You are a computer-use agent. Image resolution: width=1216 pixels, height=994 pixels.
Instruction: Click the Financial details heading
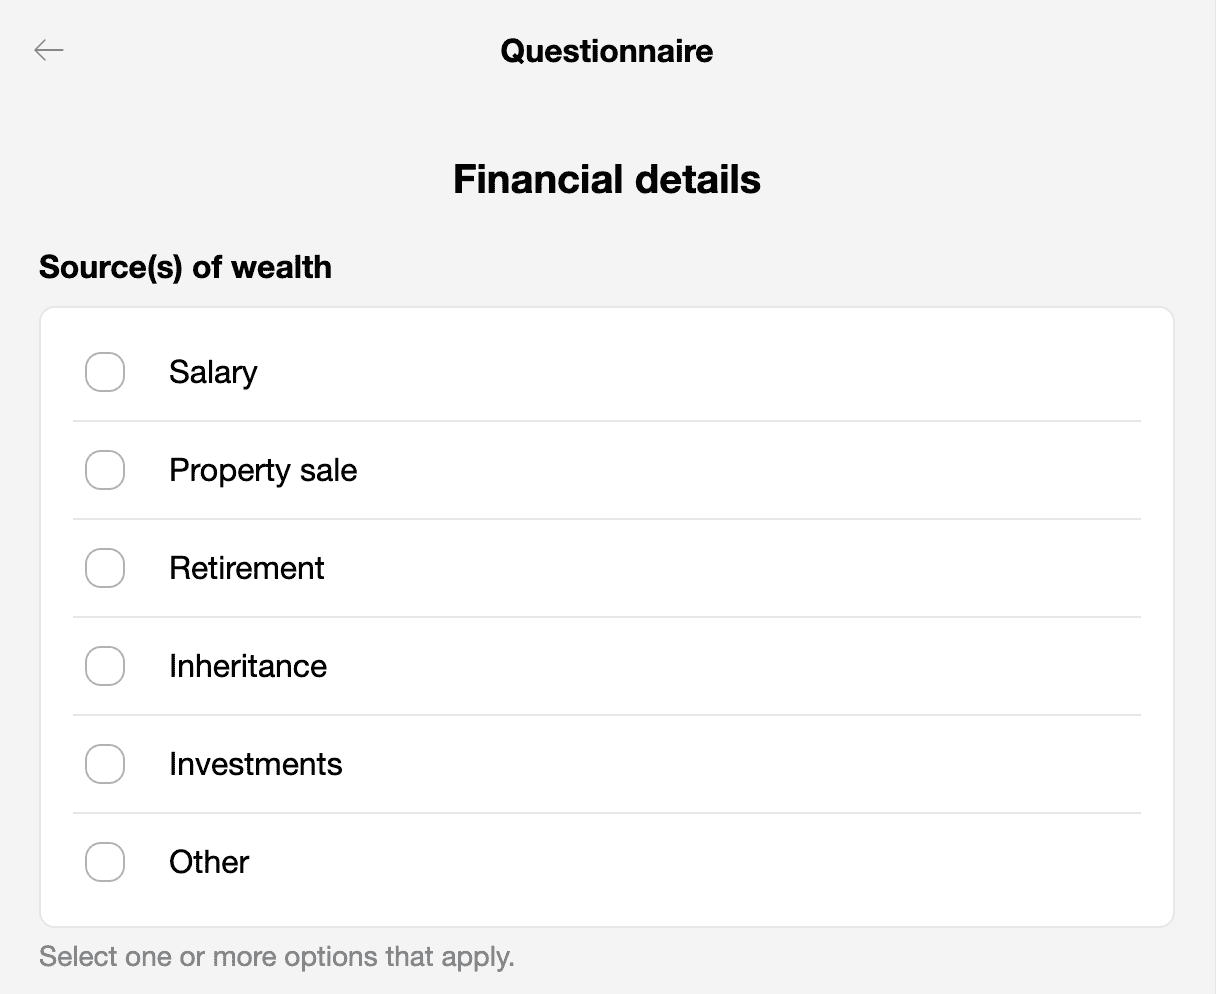pos(607,180)
